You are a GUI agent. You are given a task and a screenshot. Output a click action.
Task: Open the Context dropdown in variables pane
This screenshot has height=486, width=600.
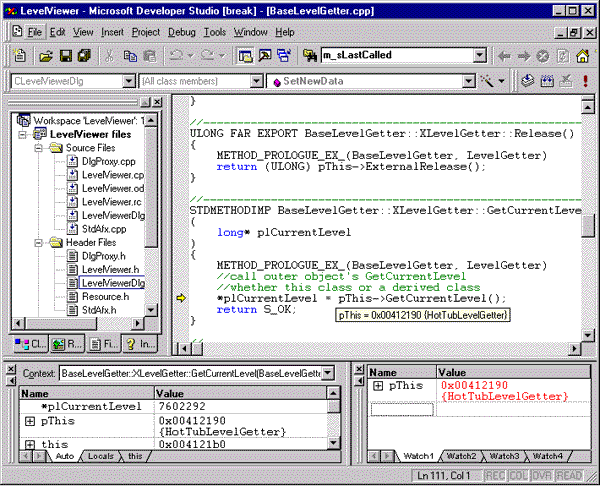tap(328, 373)
